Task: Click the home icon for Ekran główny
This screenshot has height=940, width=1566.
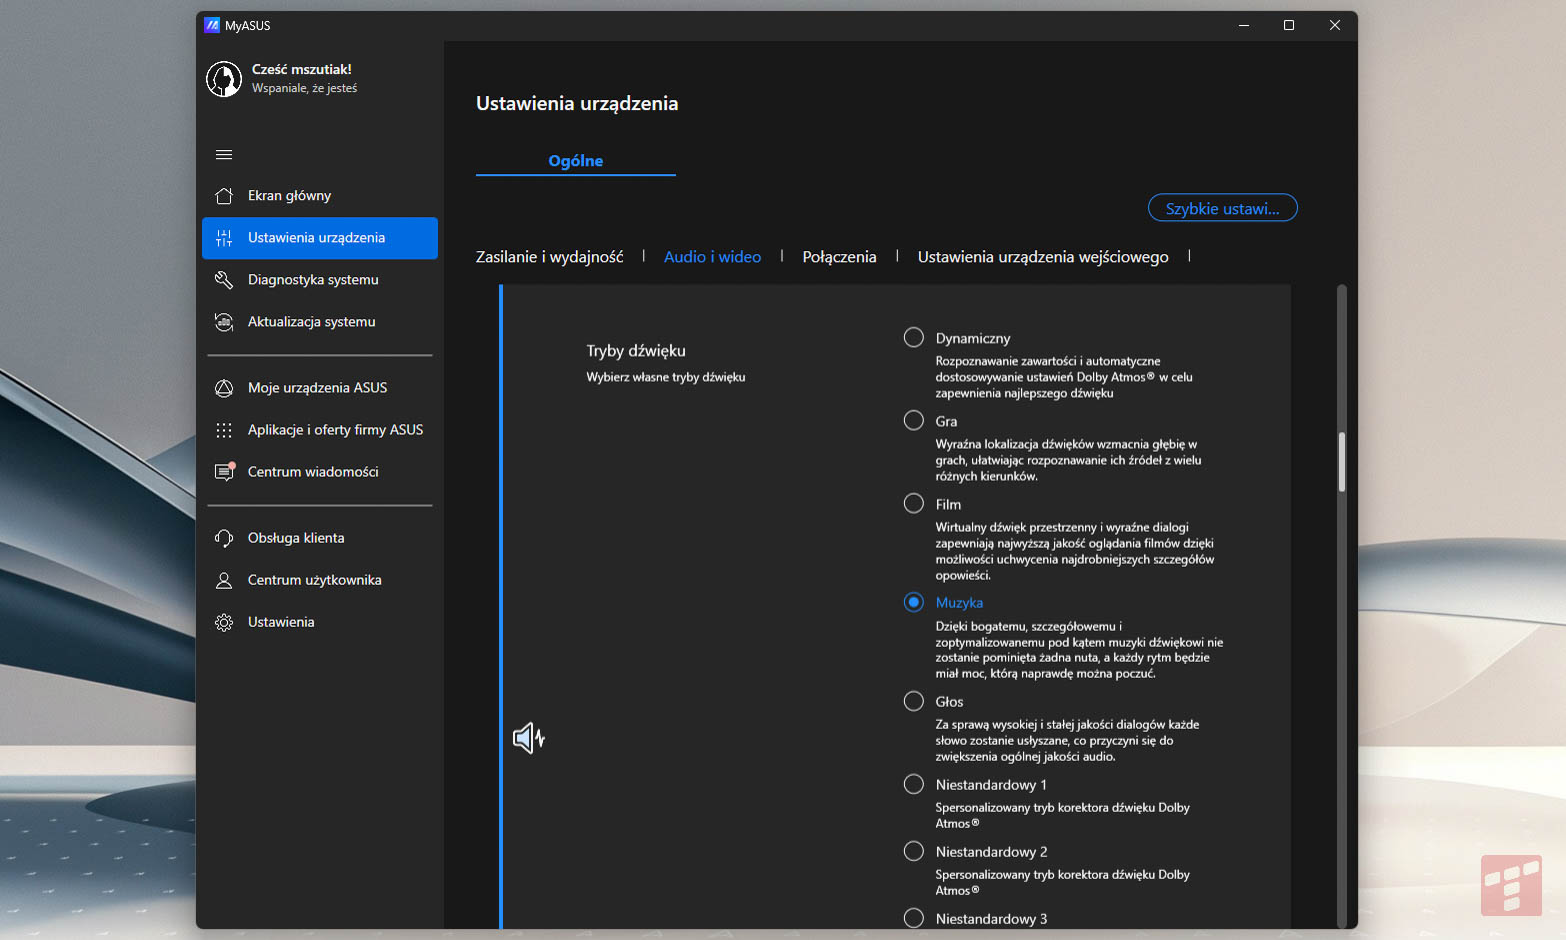Action: tap(224, 196)
